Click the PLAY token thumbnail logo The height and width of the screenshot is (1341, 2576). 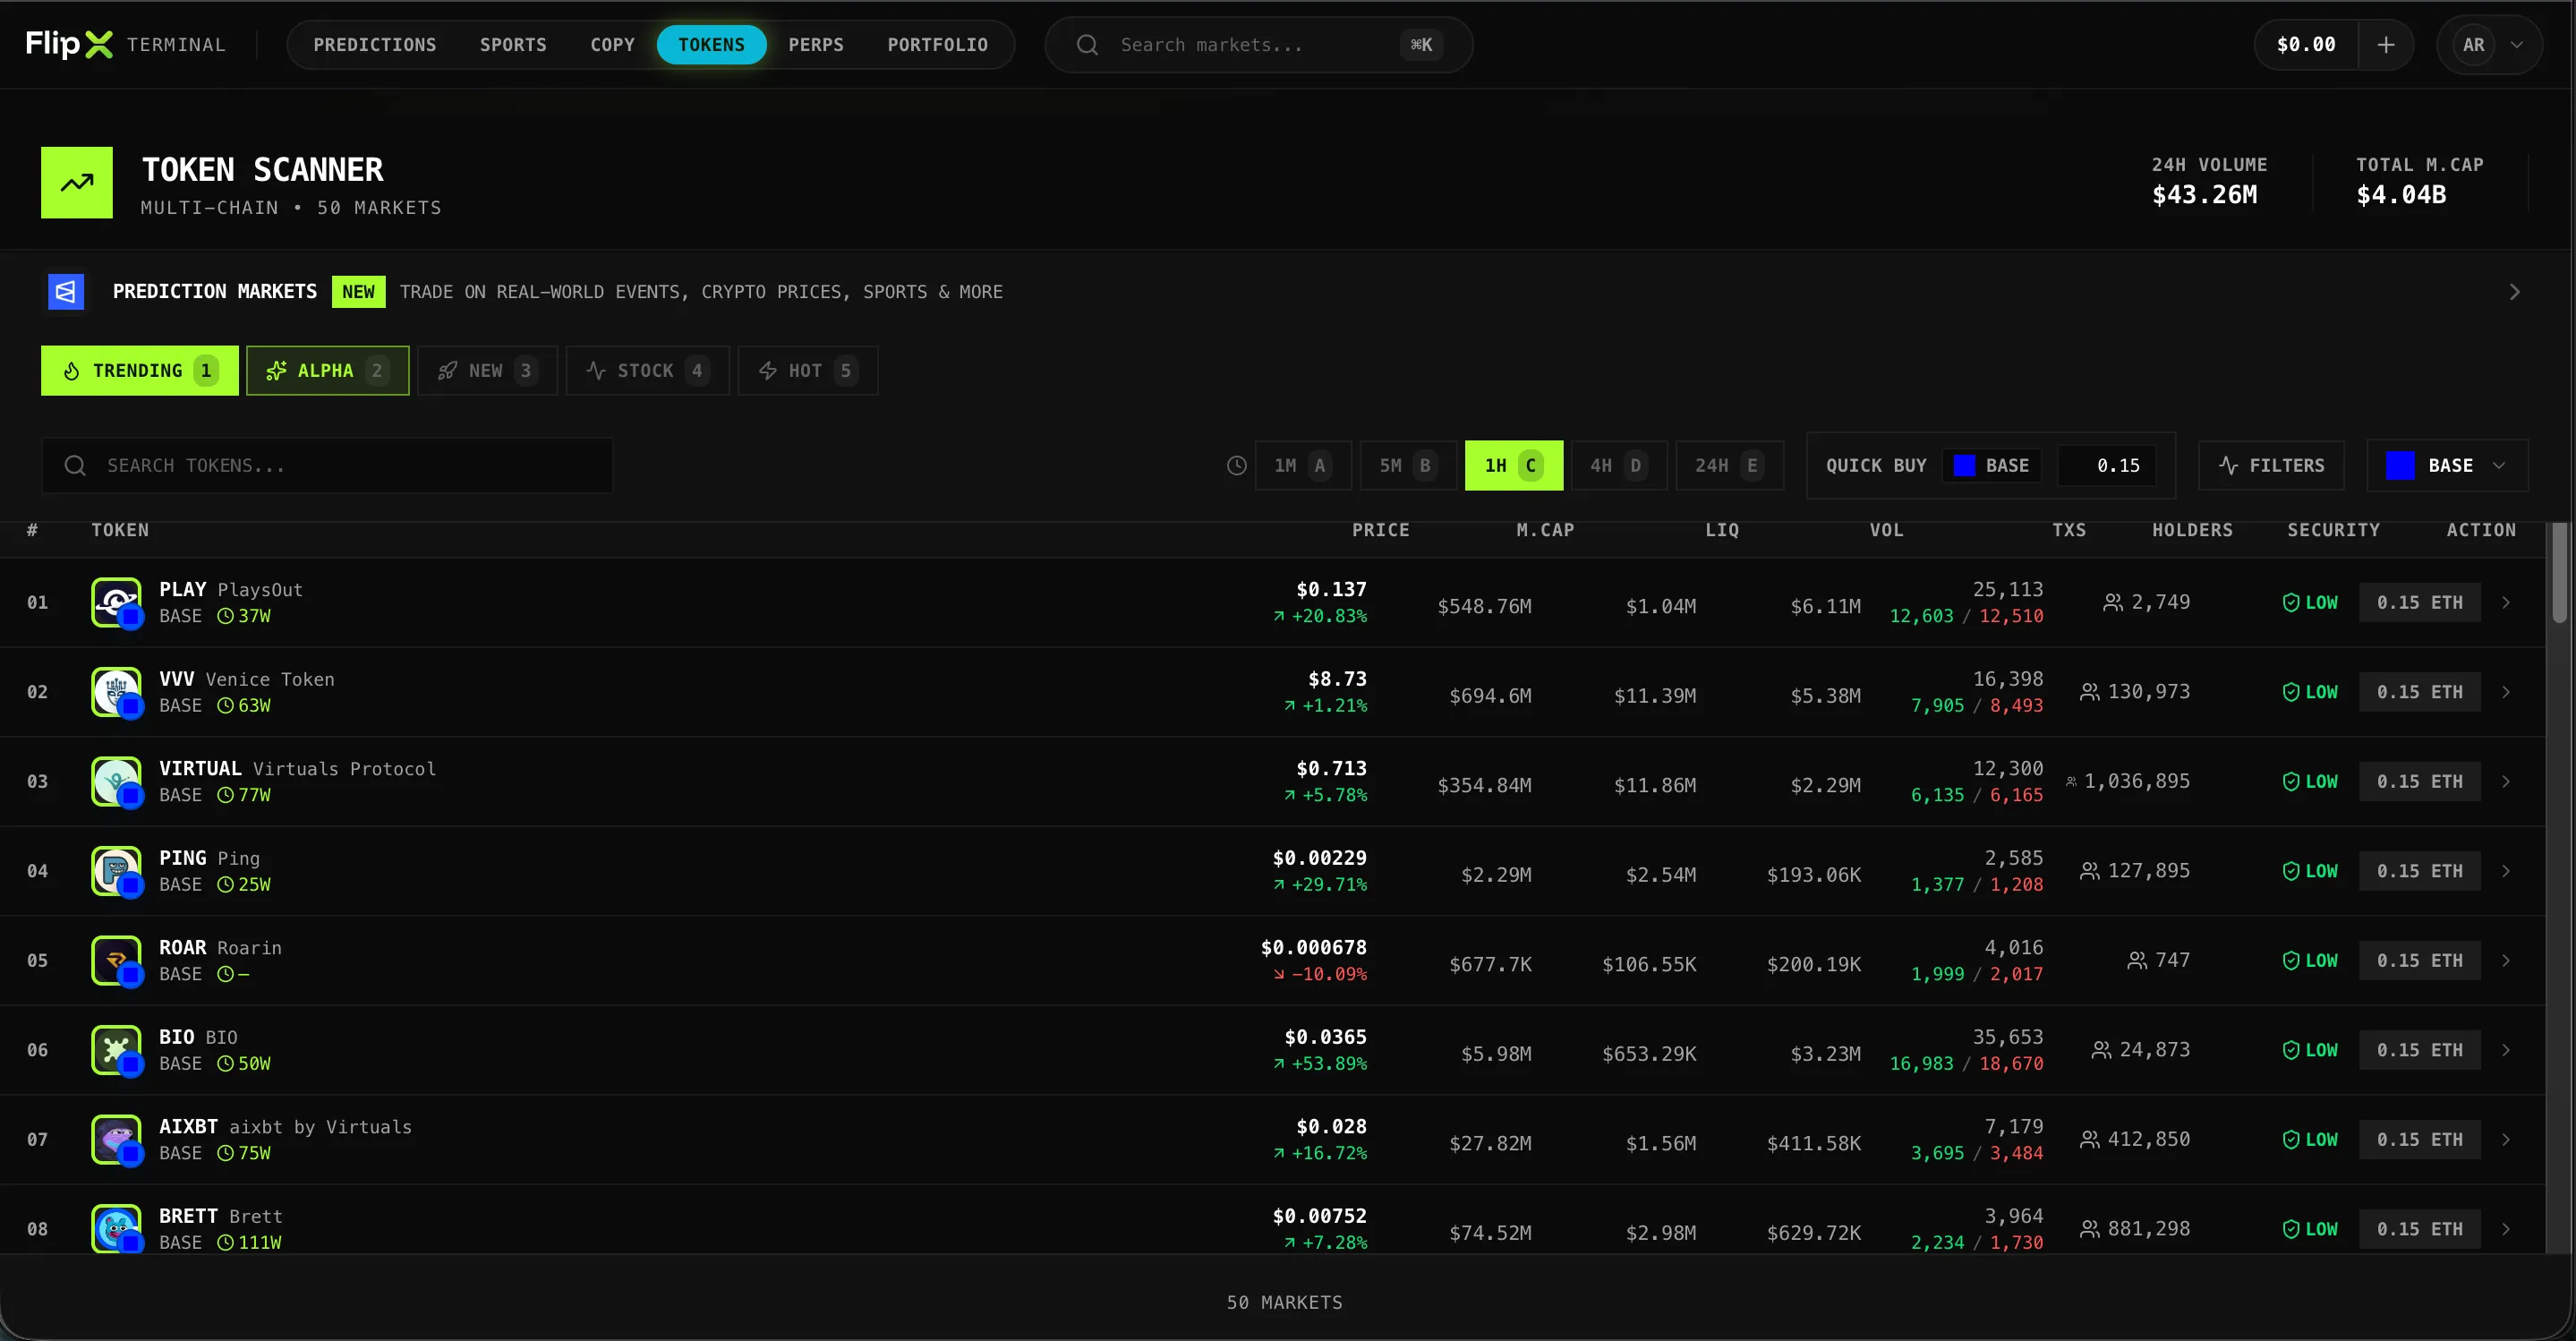tap(115, 602)
